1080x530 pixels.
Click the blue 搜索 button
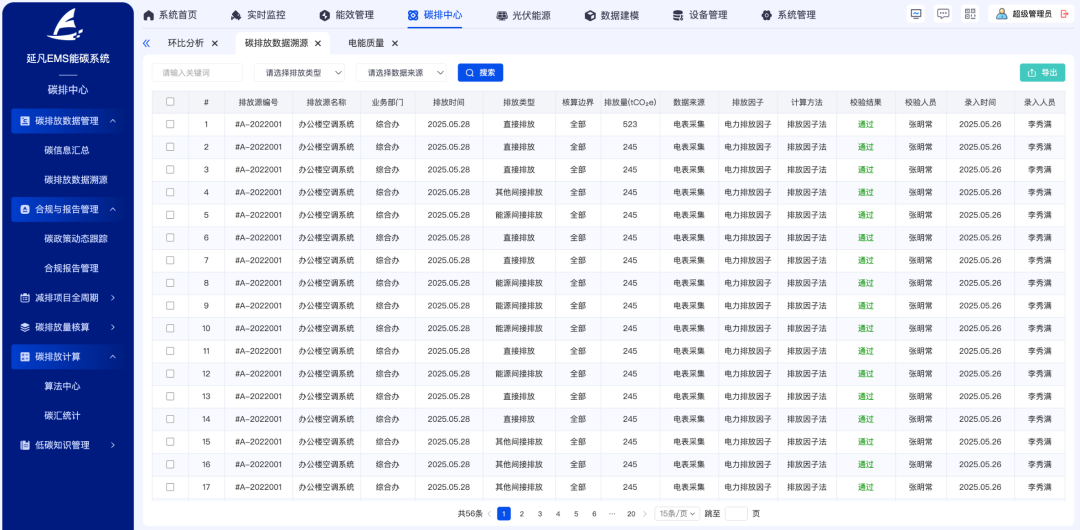480,73
